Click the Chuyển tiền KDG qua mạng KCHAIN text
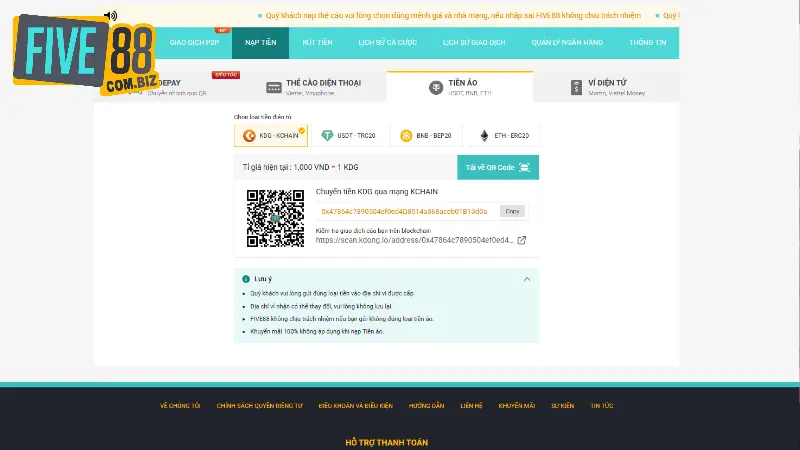This screenshot has width=800, height=450. pos(377,192)
